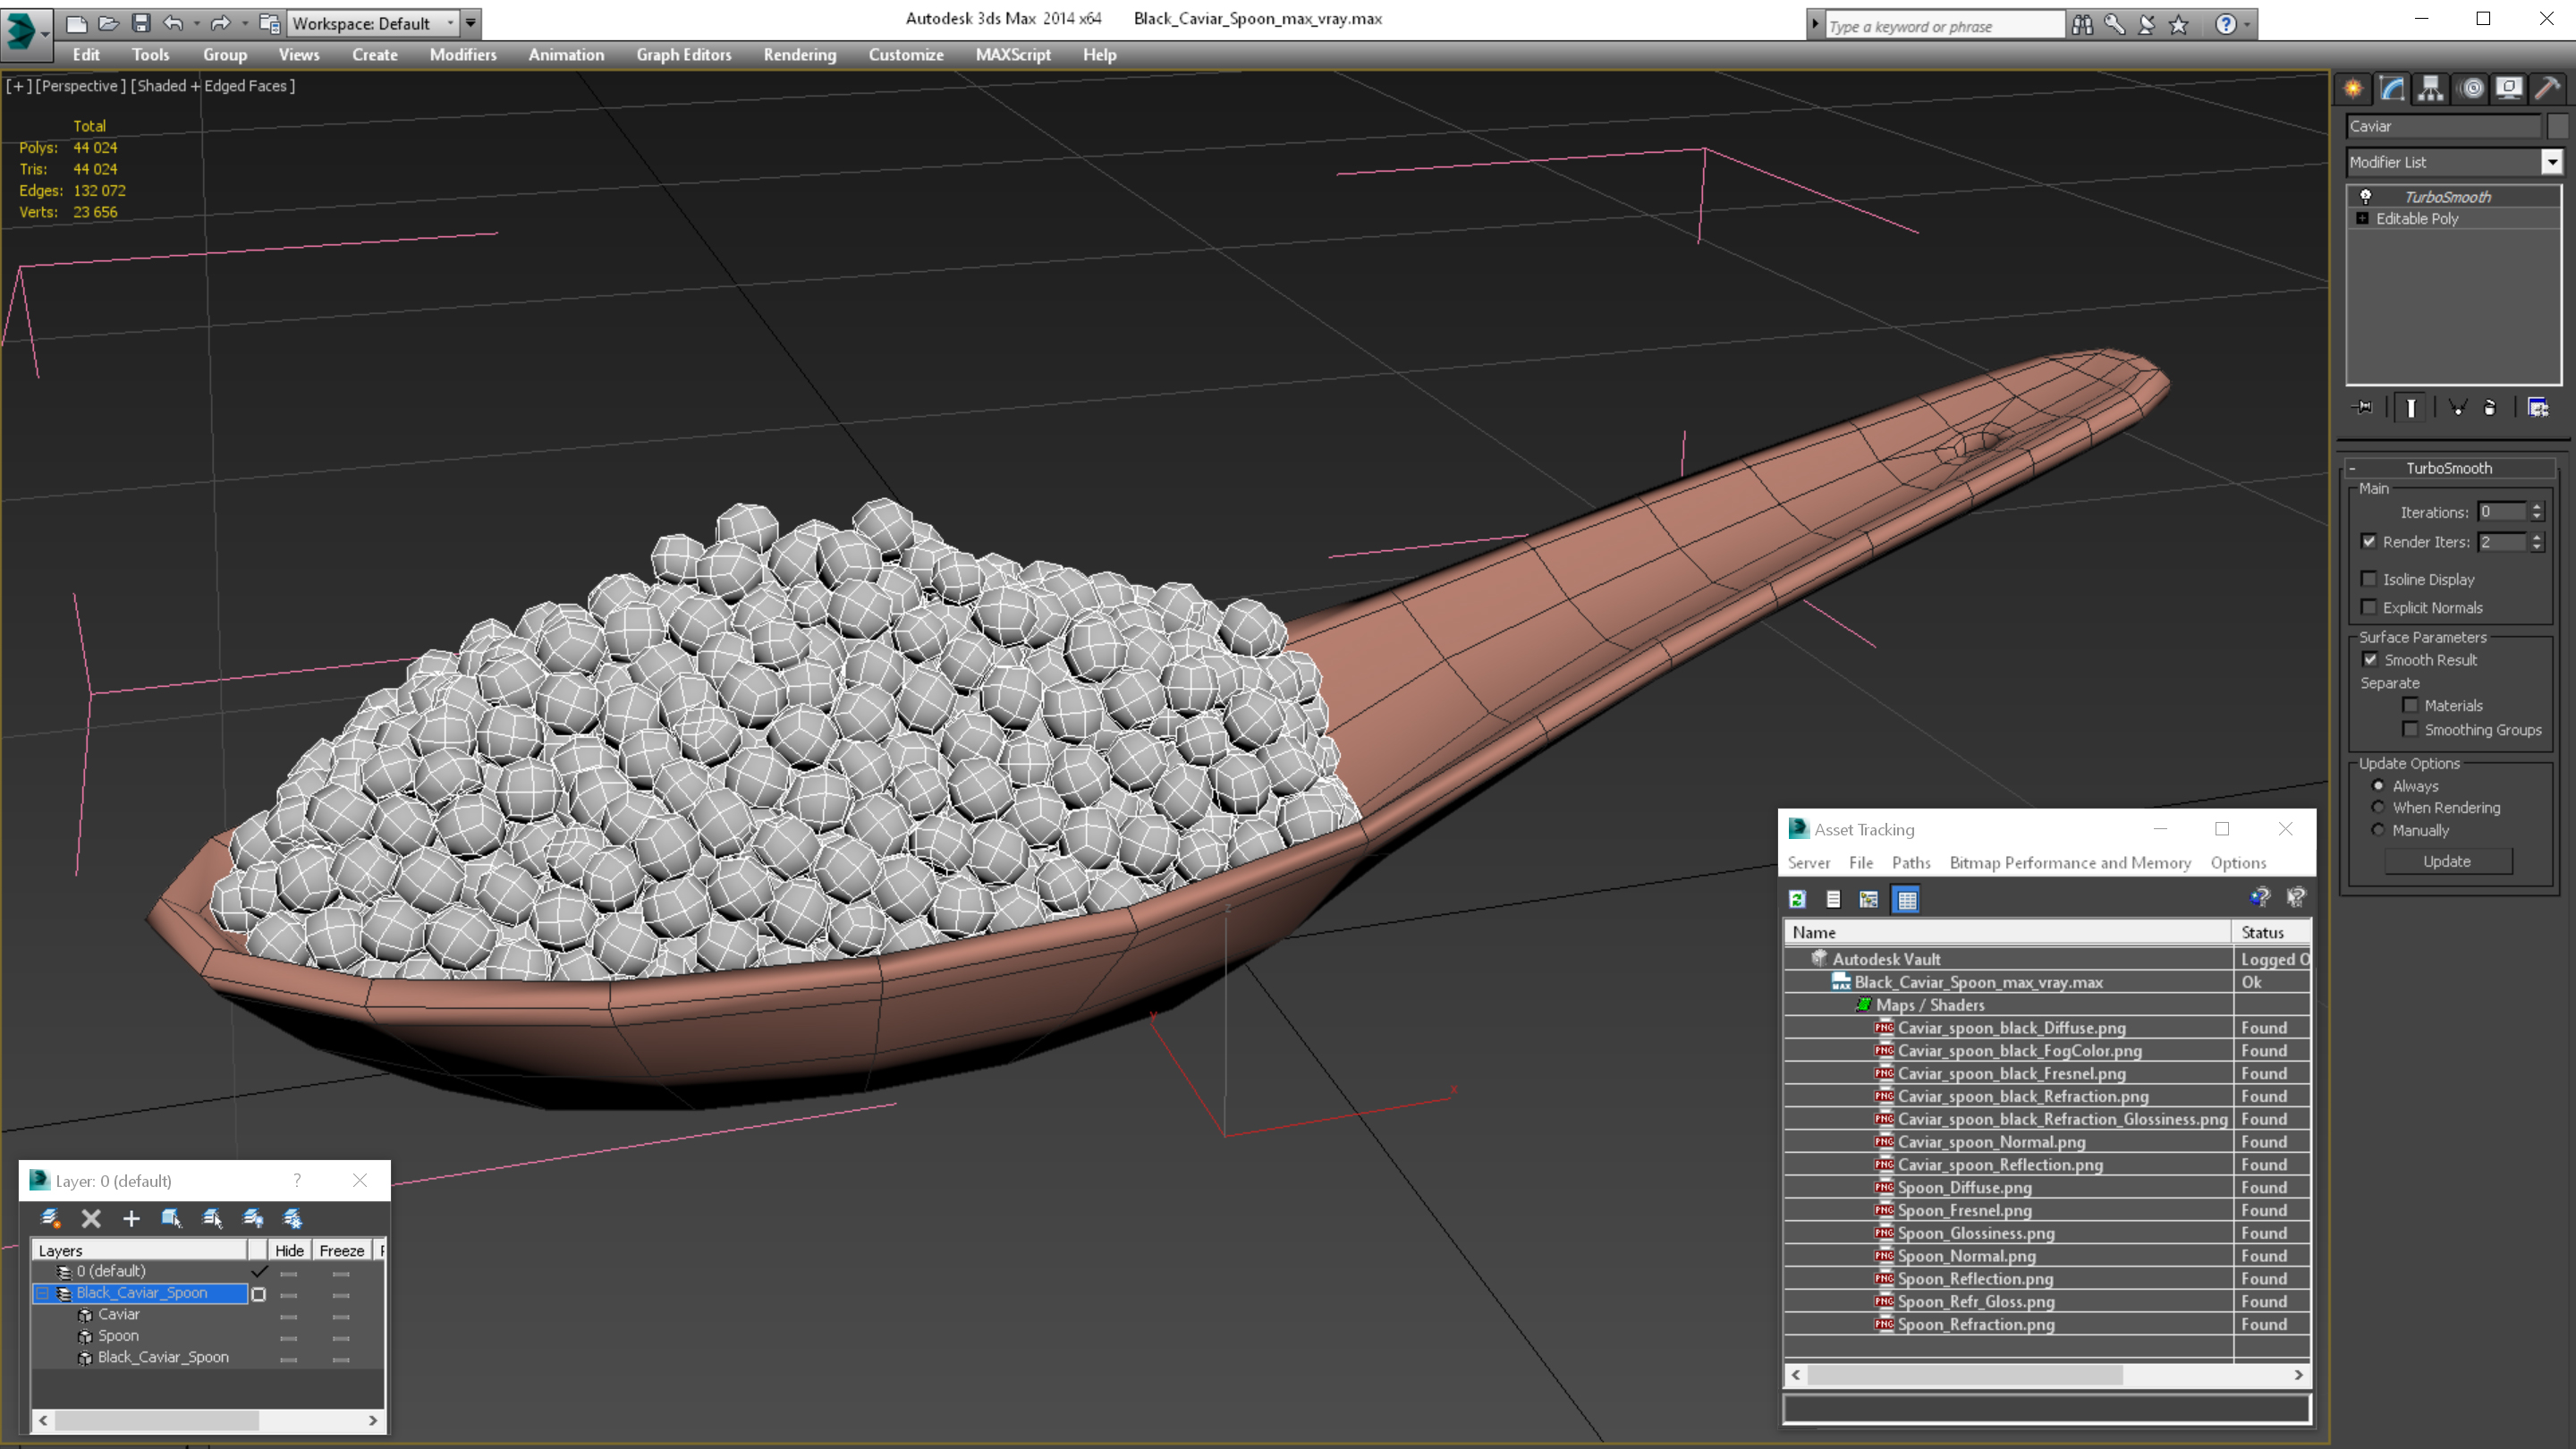
Task: Open the Modifiers menu
Action: pyautogui.click(x=463, y=55)
